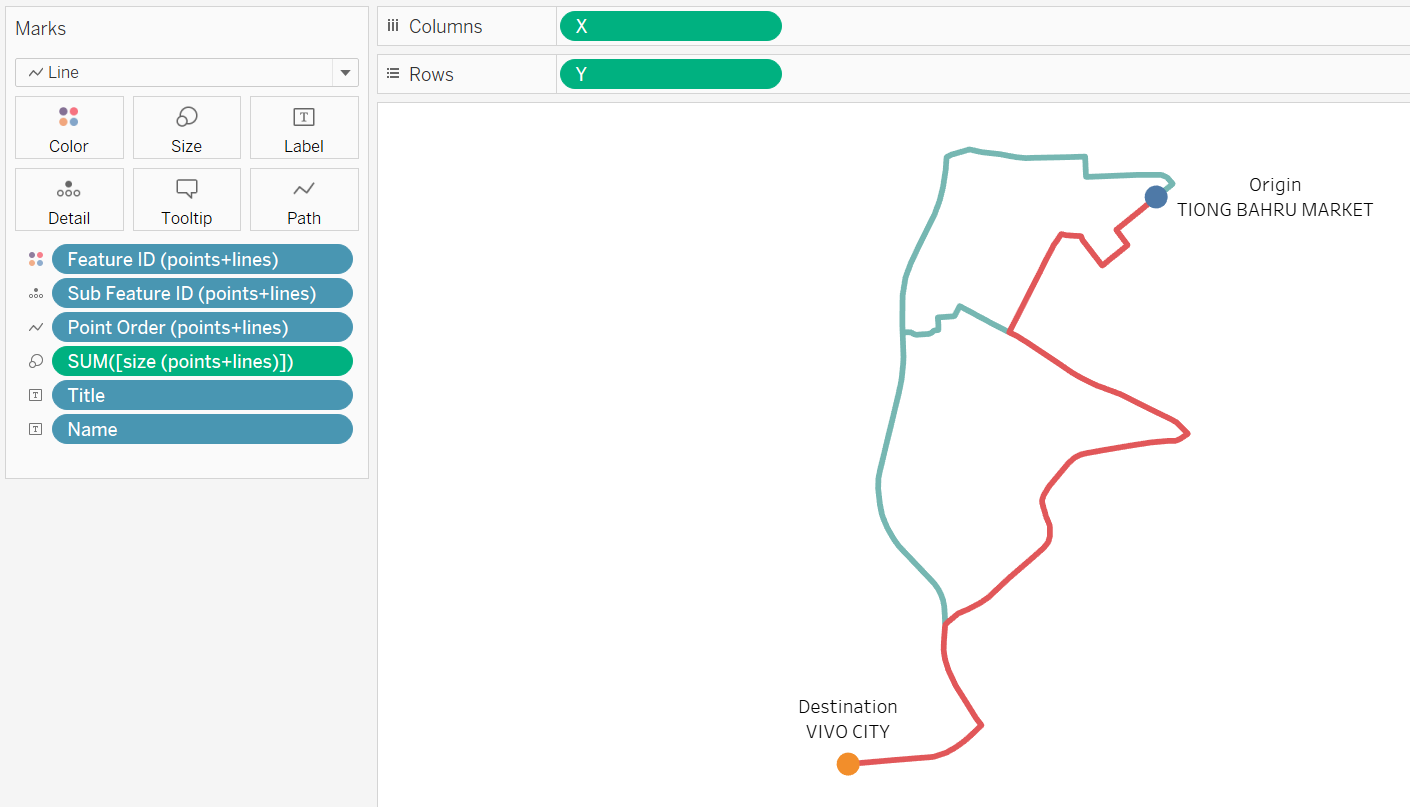Click the label icon beside Name pill
Screen dimensions: 1410x807
36,429
